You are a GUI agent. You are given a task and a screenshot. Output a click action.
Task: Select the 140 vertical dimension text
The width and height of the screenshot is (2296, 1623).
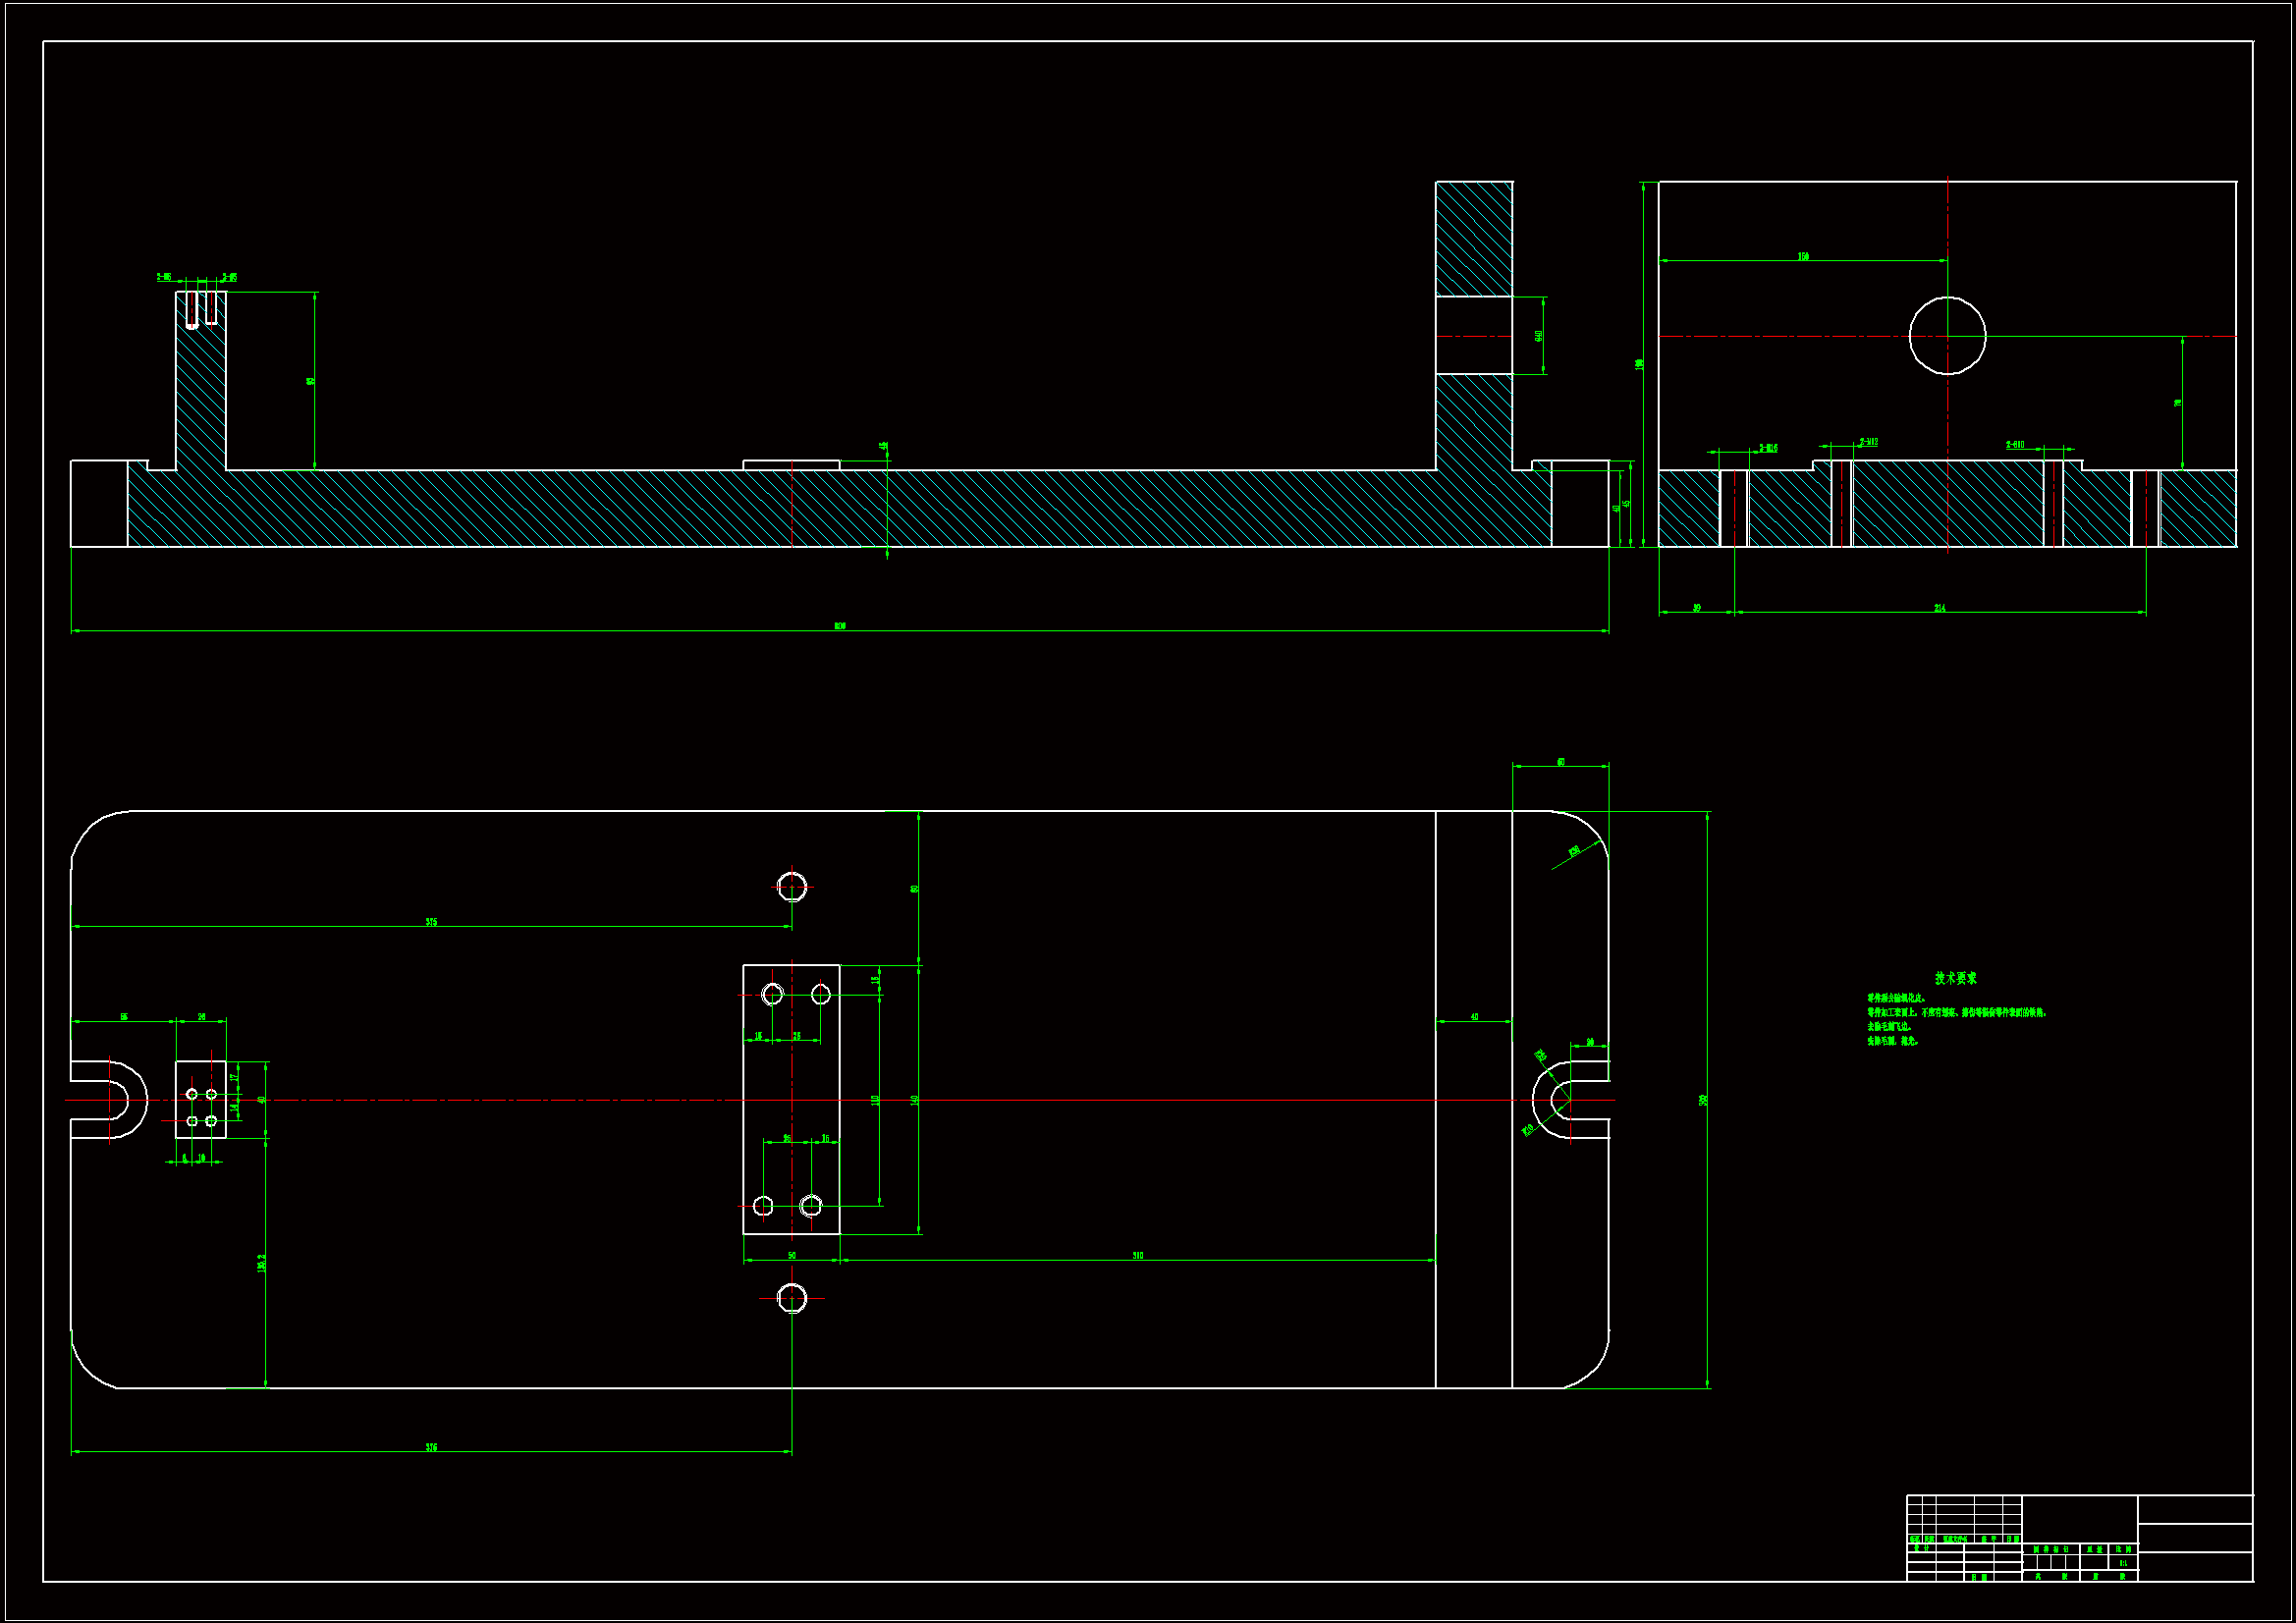coord(914,1100)
